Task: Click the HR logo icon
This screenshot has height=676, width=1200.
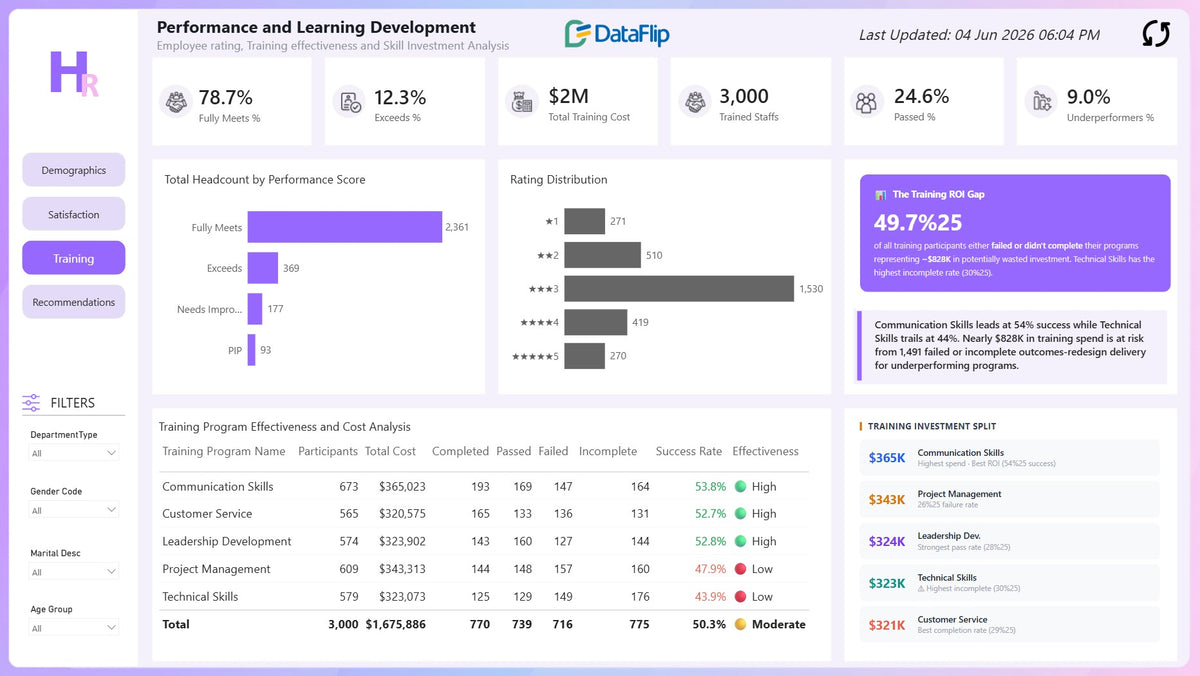Action: 74,73
